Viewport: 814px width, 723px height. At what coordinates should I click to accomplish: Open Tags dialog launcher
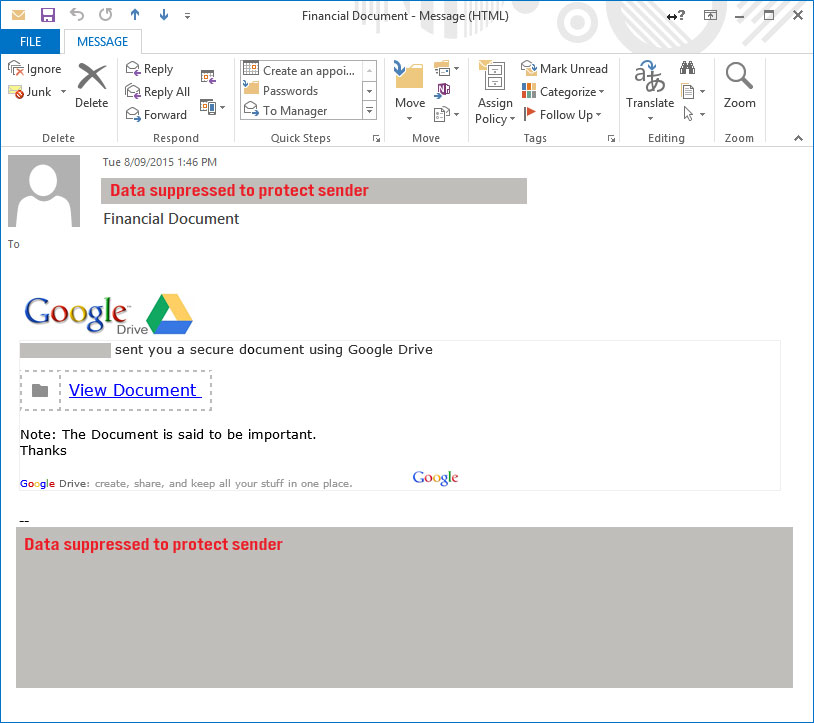[612, 139]
